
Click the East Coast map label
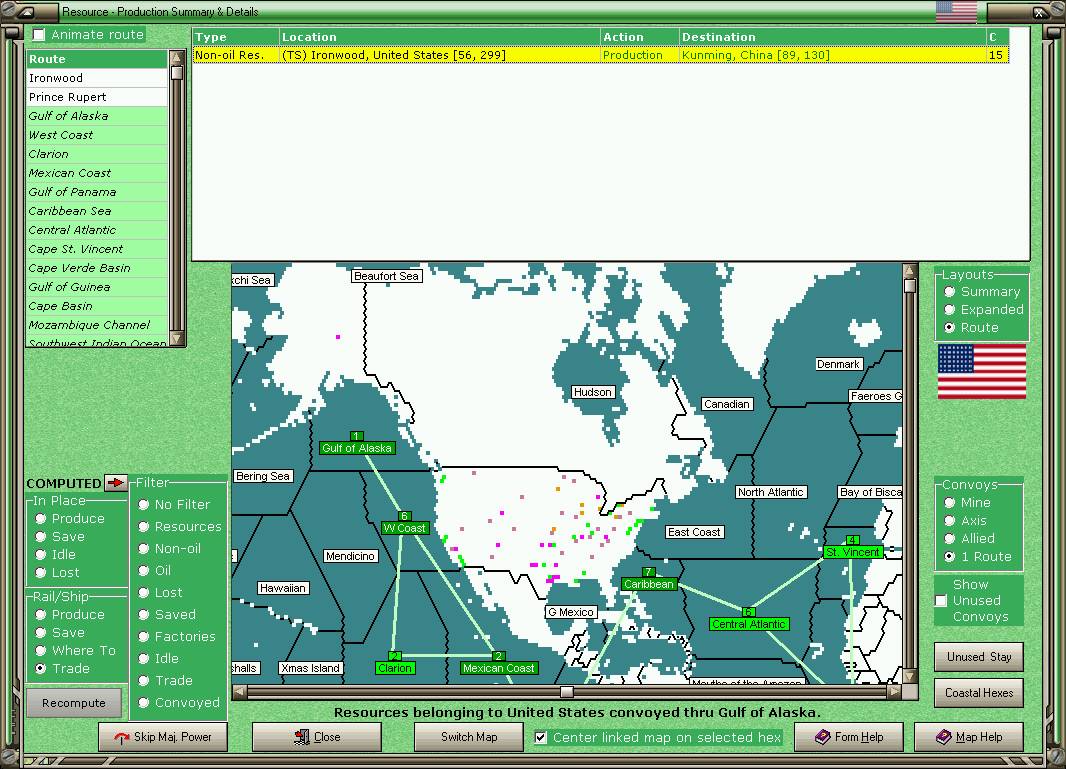694,532
